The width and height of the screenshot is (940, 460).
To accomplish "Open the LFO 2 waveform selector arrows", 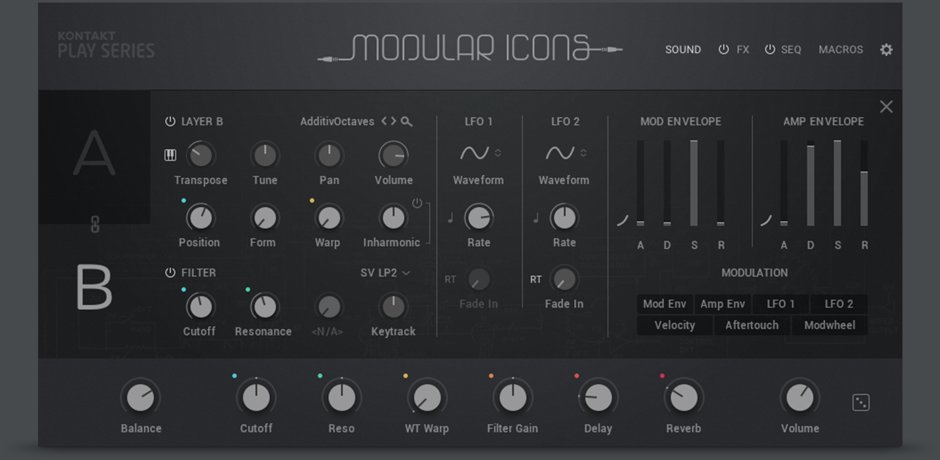I will coord(583,153).
